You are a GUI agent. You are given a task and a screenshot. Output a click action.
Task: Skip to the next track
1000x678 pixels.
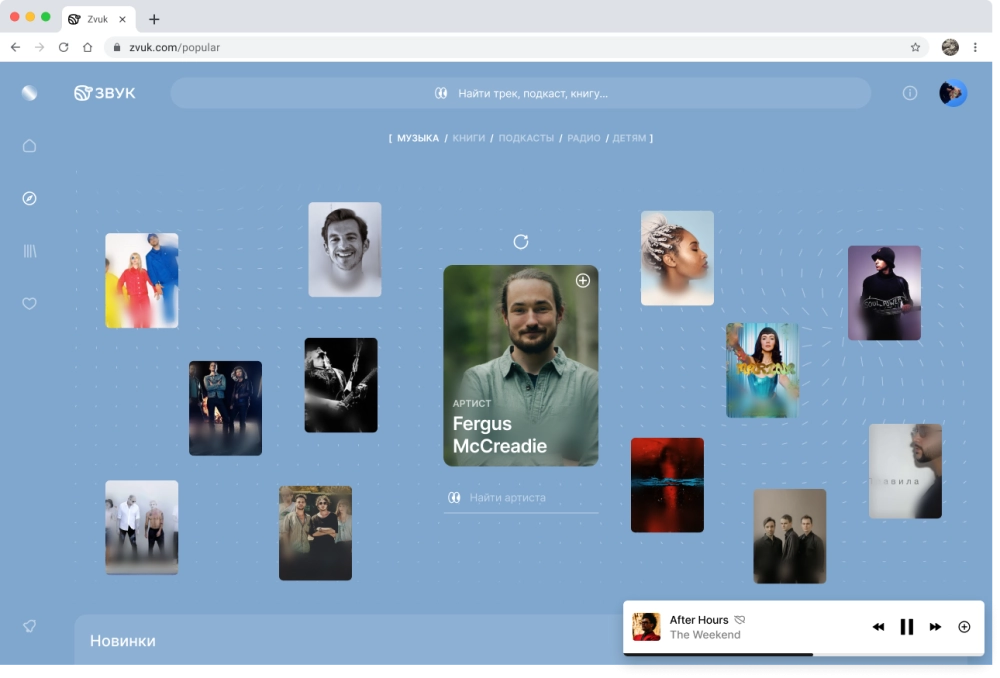(x=935, y=627)
